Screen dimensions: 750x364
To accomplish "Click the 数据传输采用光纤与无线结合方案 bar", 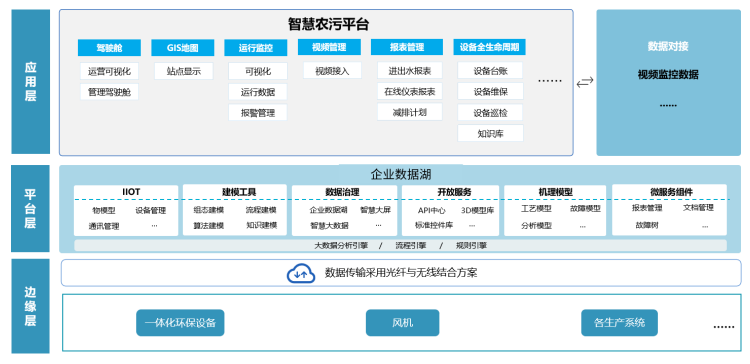I will pyautogui.click(x=401, y=273).
